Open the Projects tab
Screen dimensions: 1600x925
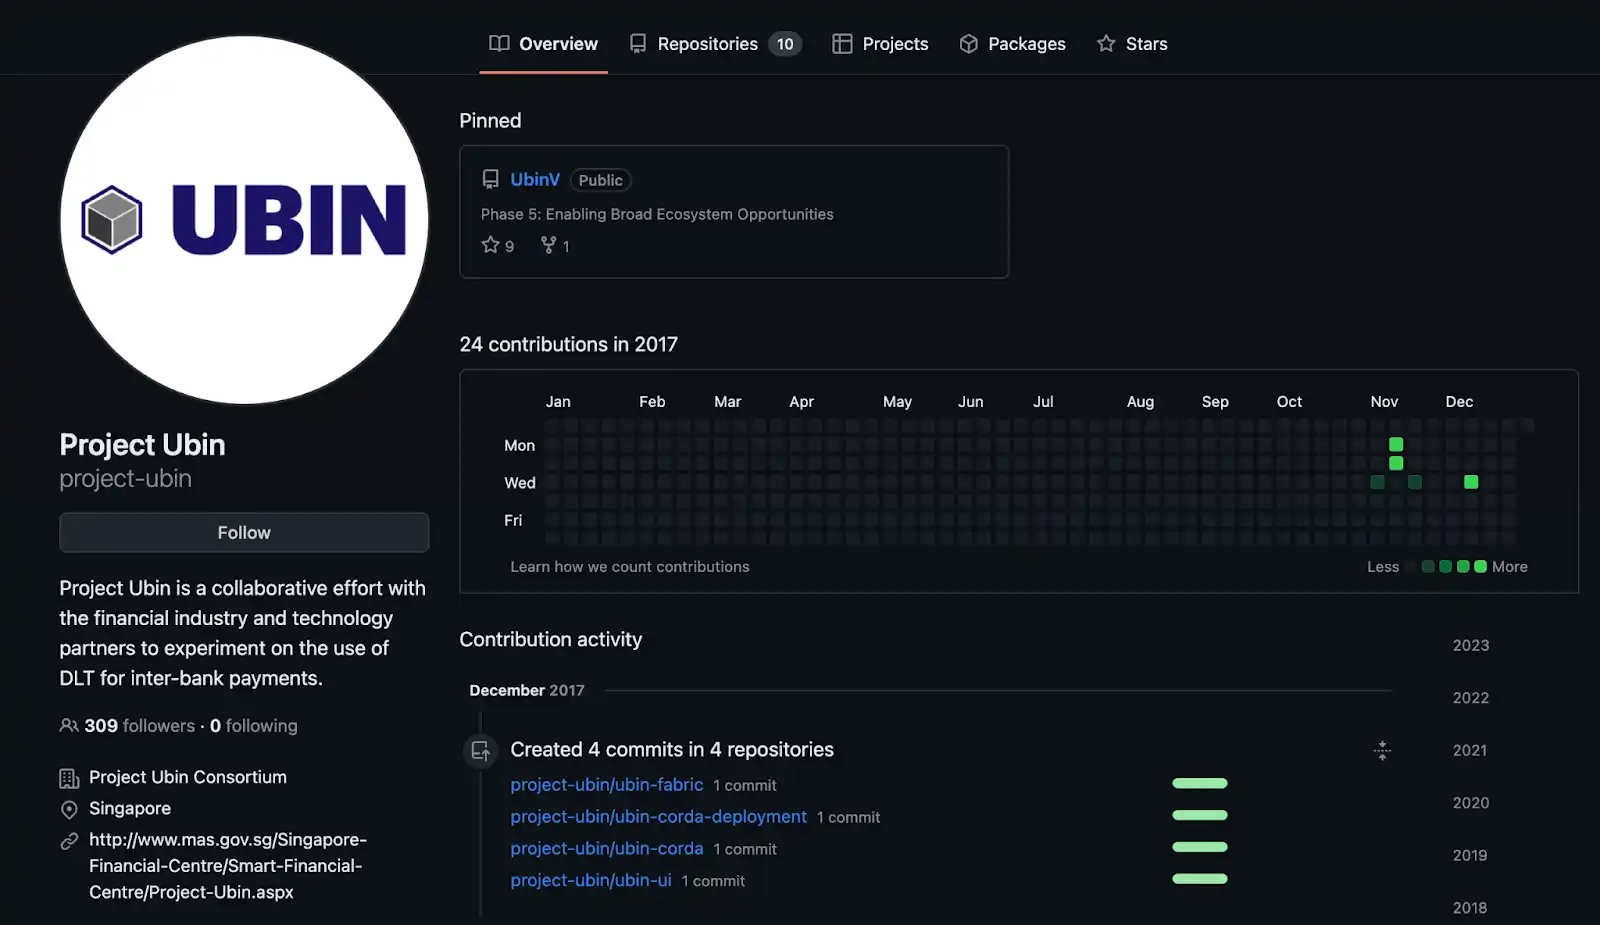[x=880, y=44]
